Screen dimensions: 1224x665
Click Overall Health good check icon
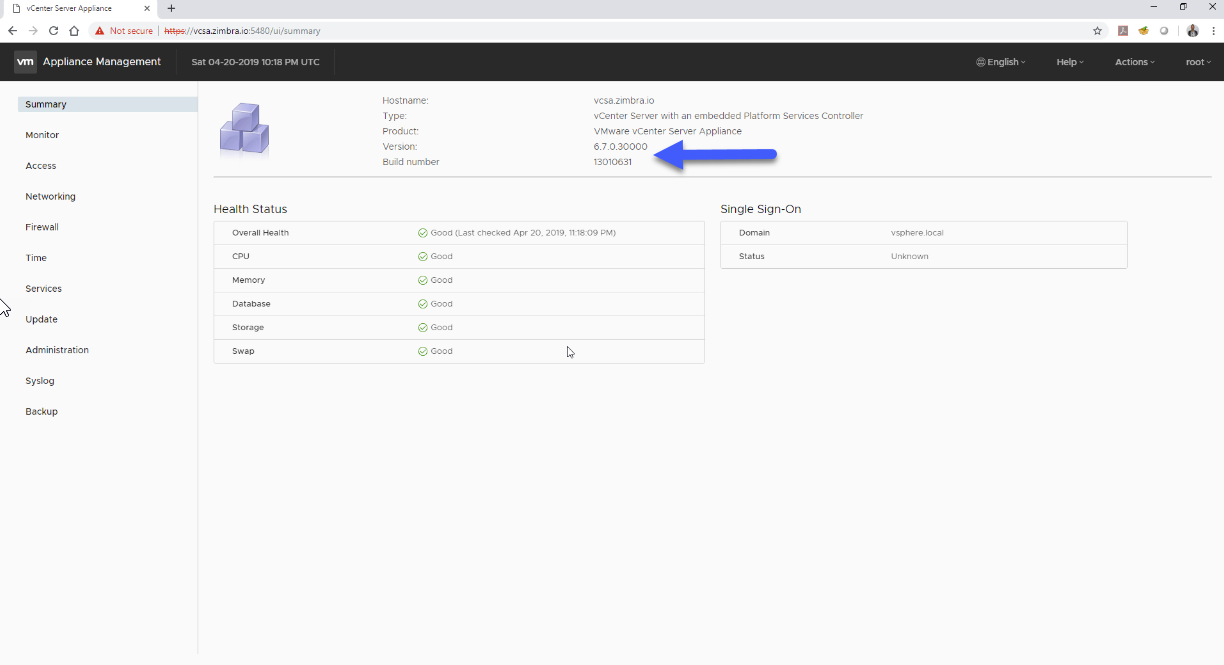(423, 233)
